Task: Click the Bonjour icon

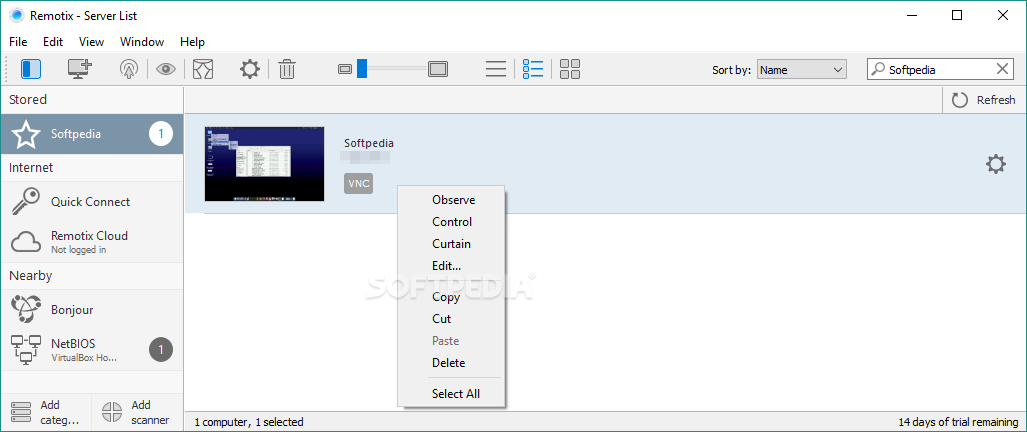Action: coord(26,309)
